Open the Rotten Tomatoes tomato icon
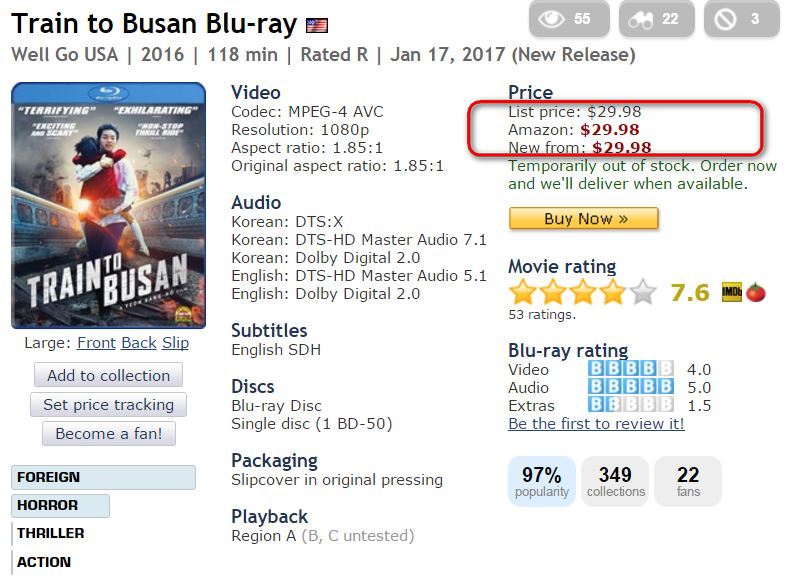The image size is (796, 579). click(755, 293)
